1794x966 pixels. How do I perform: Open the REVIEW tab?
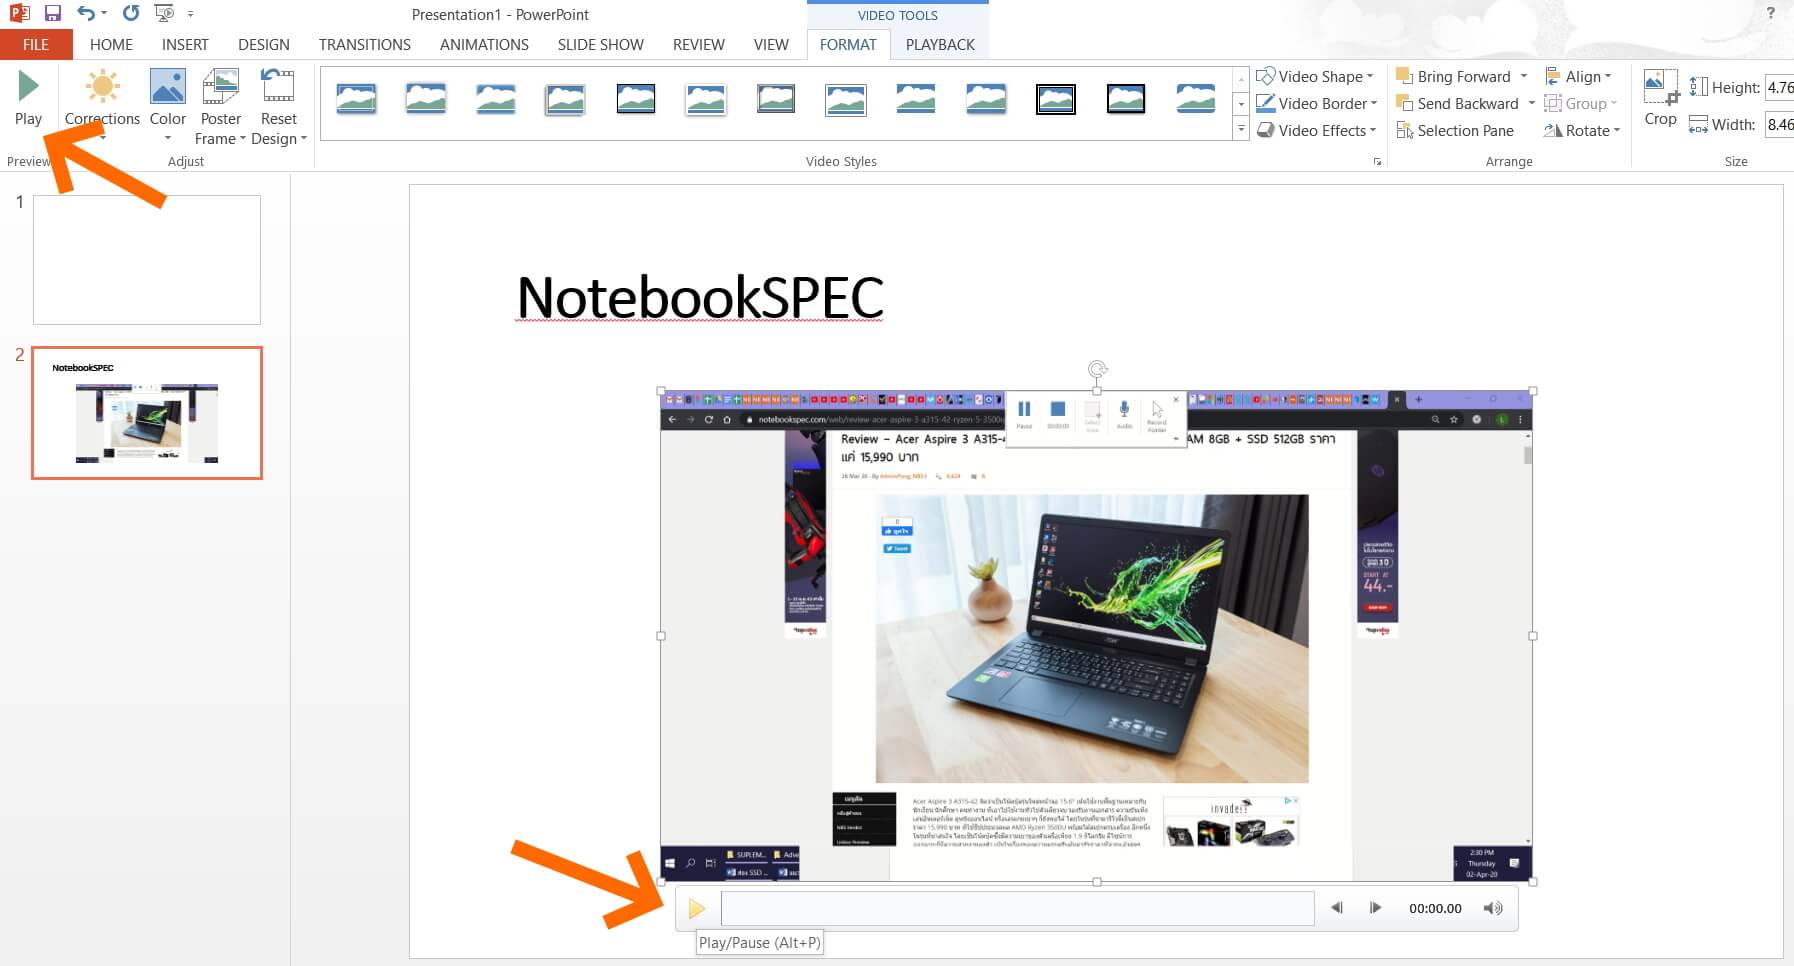click(699, 44)
